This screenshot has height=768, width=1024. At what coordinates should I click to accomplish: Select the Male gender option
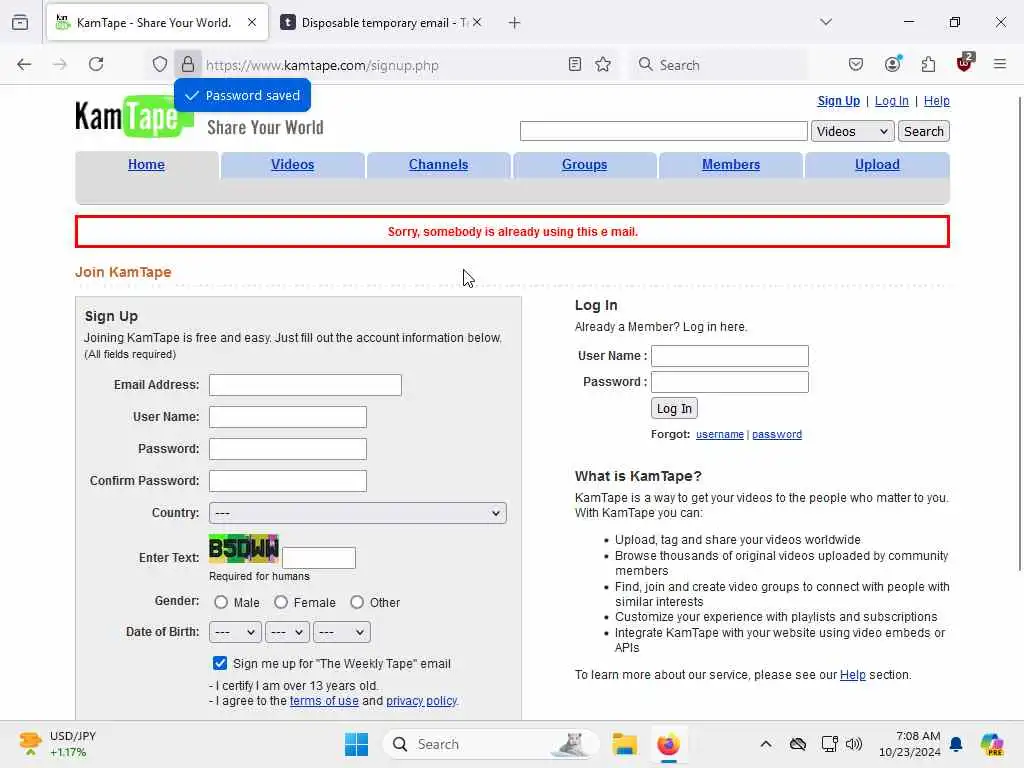221,602
